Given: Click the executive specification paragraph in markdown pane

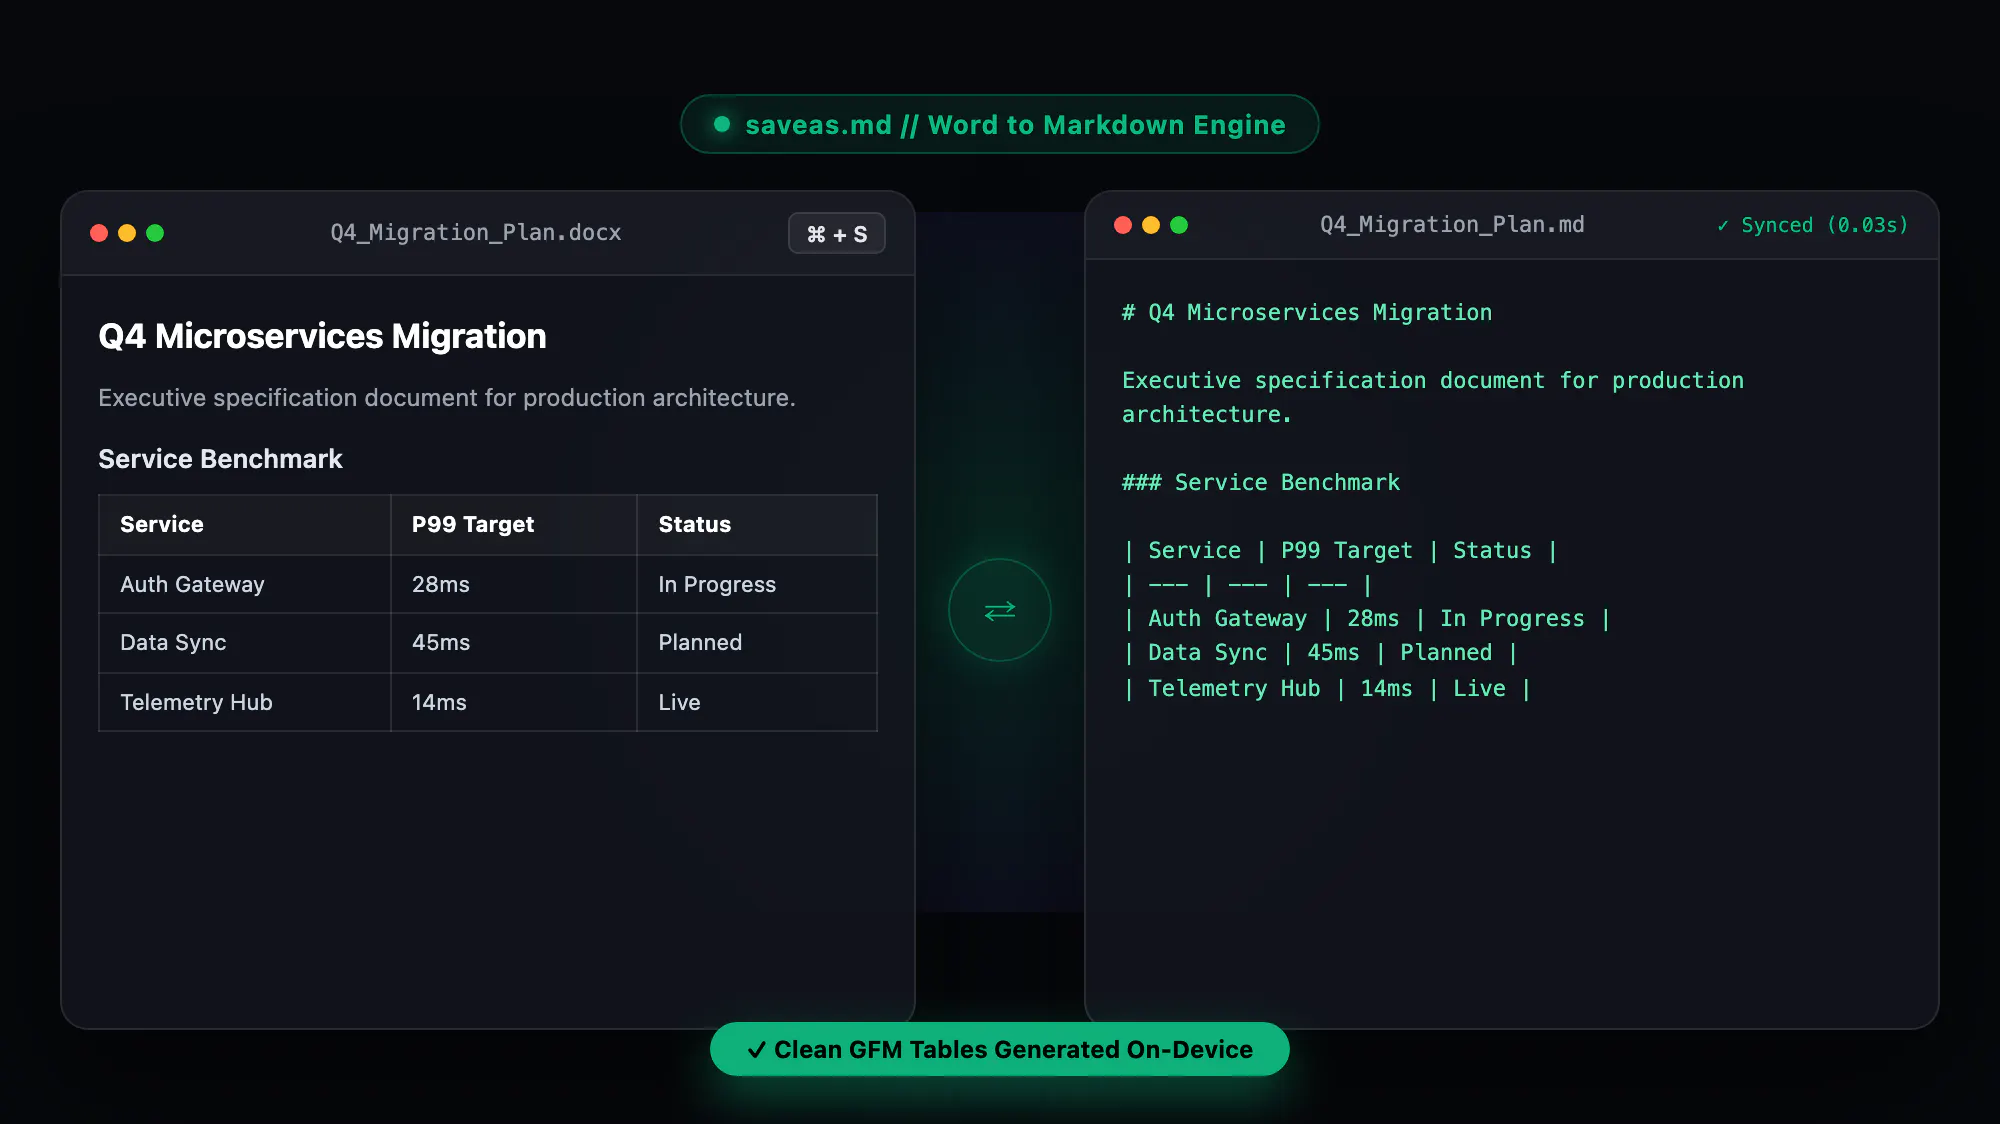Looking at the screenshot, I should click(1433, 397).
